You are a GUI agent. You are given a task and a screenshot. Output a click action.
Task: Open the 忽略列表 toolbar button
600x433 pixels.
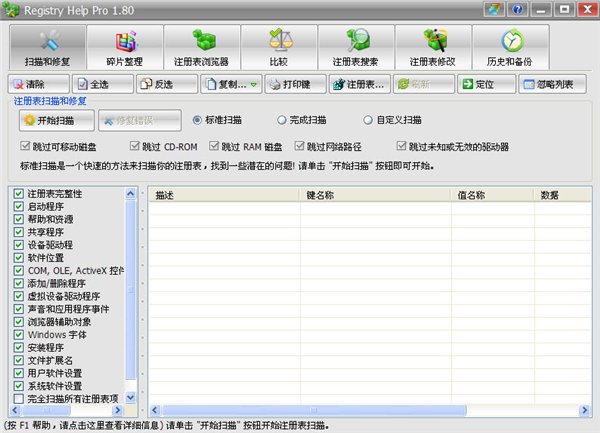(x=552, y=84)
